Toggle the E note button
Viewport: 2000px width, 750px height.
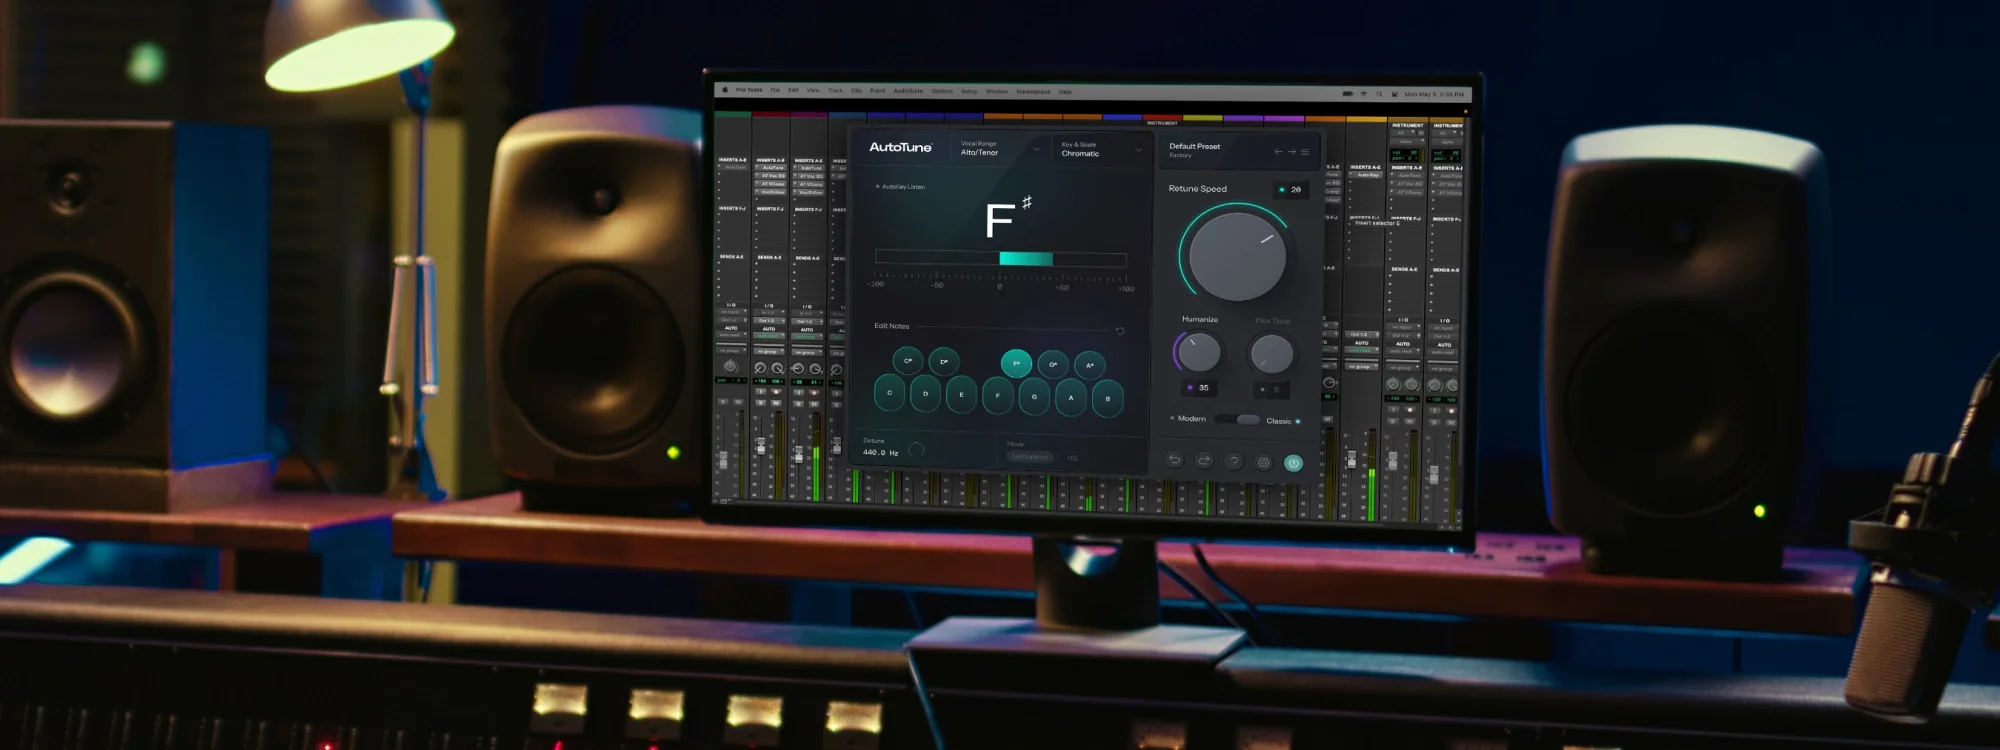click(961, 395)
